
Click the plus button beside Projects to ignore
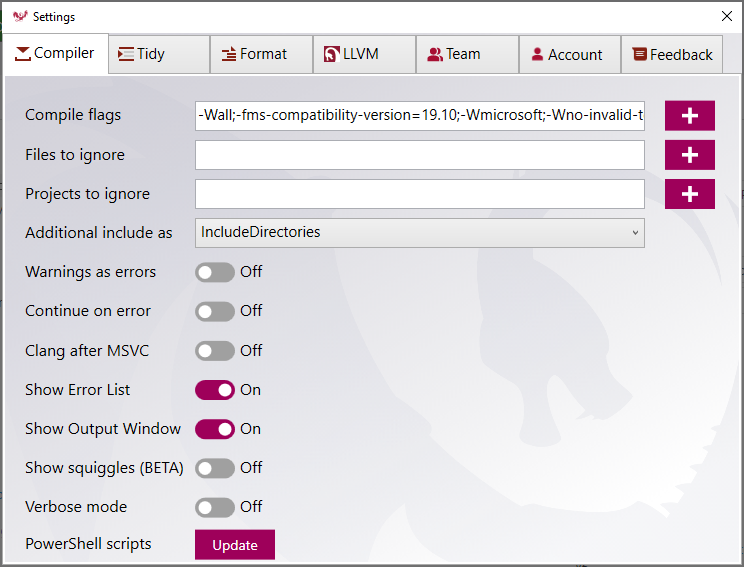click(x=690, y=194)
